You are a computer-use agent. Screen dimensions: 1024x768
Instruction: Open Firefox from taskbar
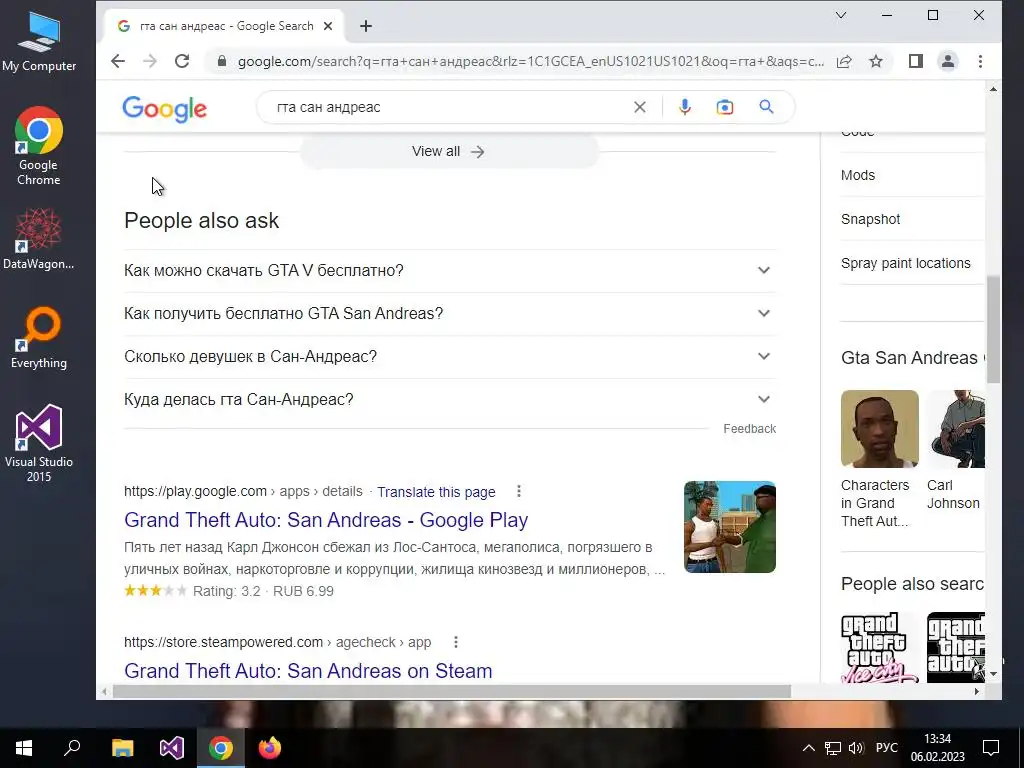pos(270,748)
